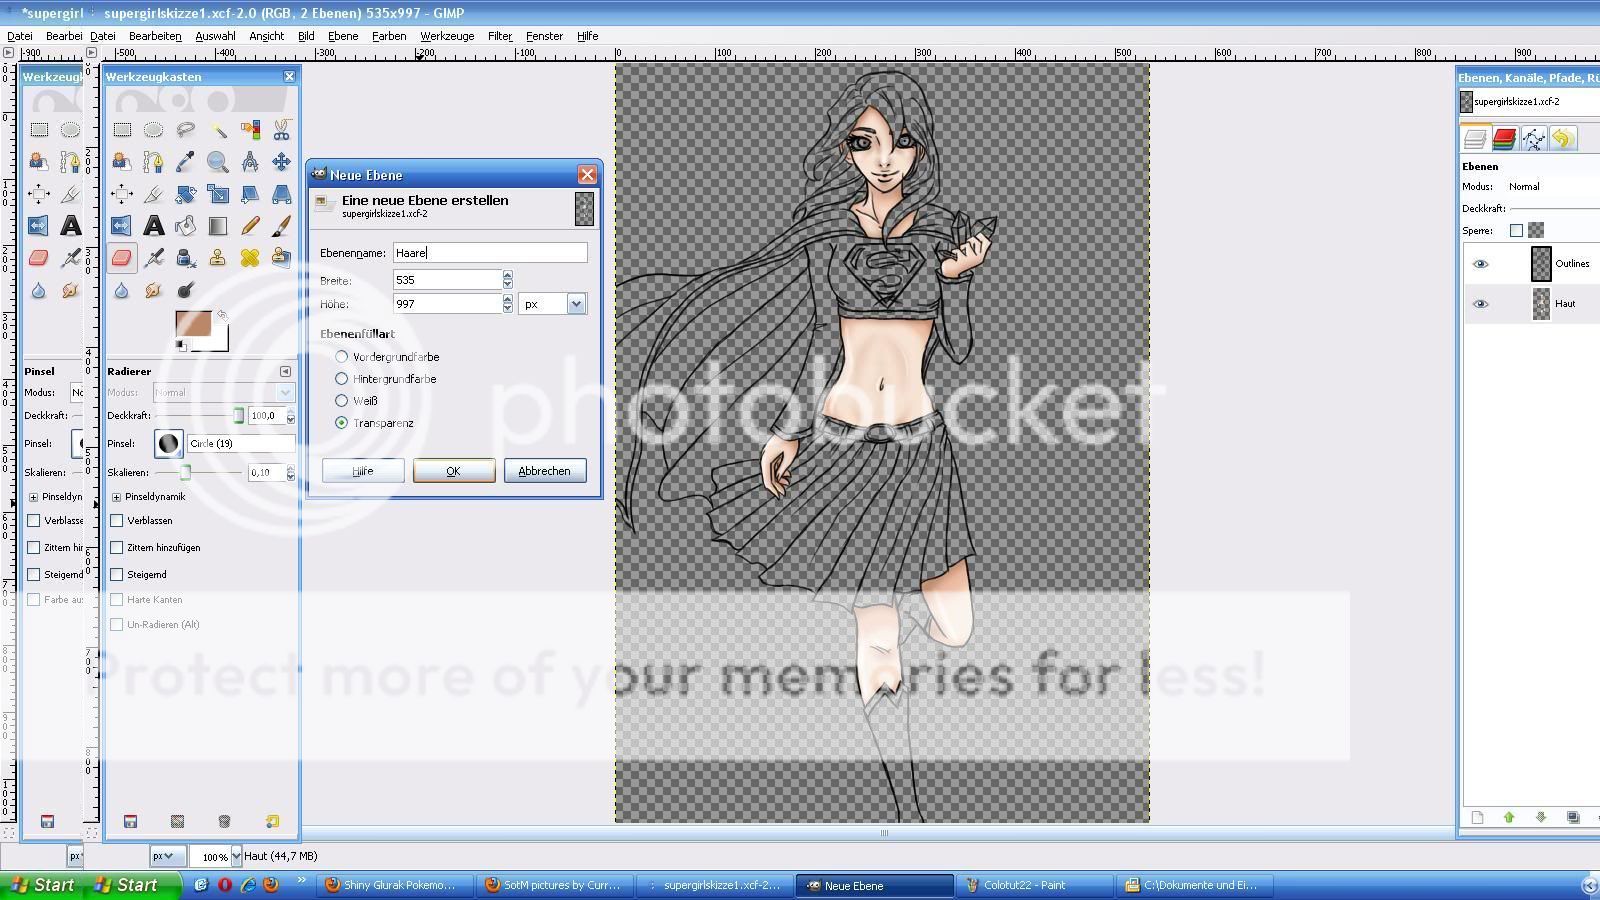
Task: Select the Zoom magnifier tool
Action: [x=218, y=161]
